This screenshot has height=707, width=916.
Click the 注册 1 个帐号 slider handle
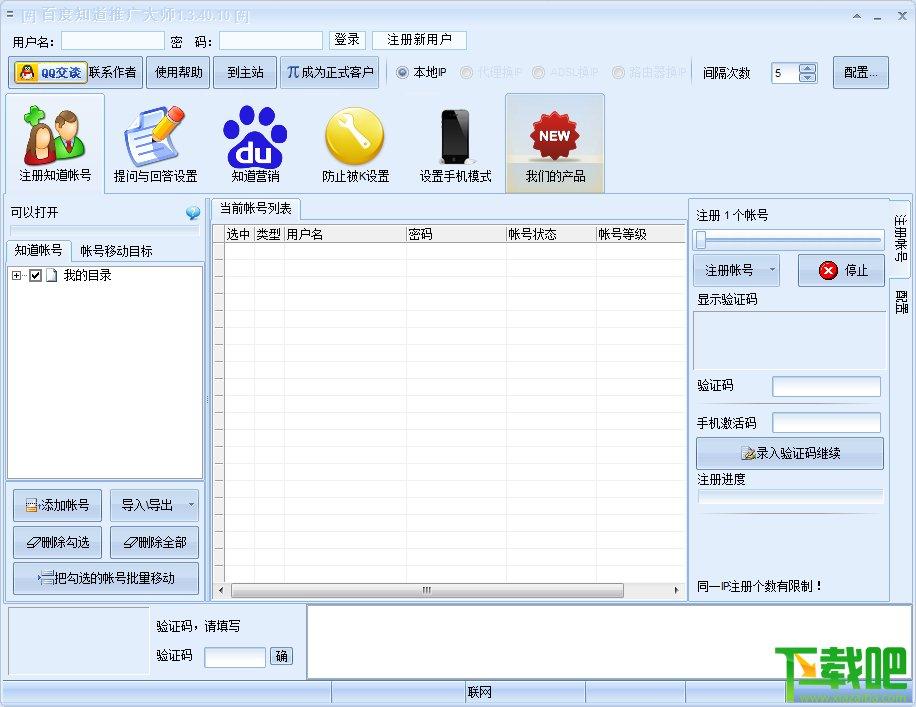(700, 239)
